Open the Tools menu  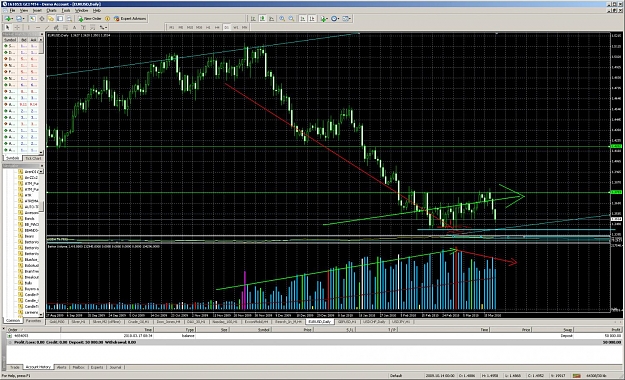[x=66, y=10]
